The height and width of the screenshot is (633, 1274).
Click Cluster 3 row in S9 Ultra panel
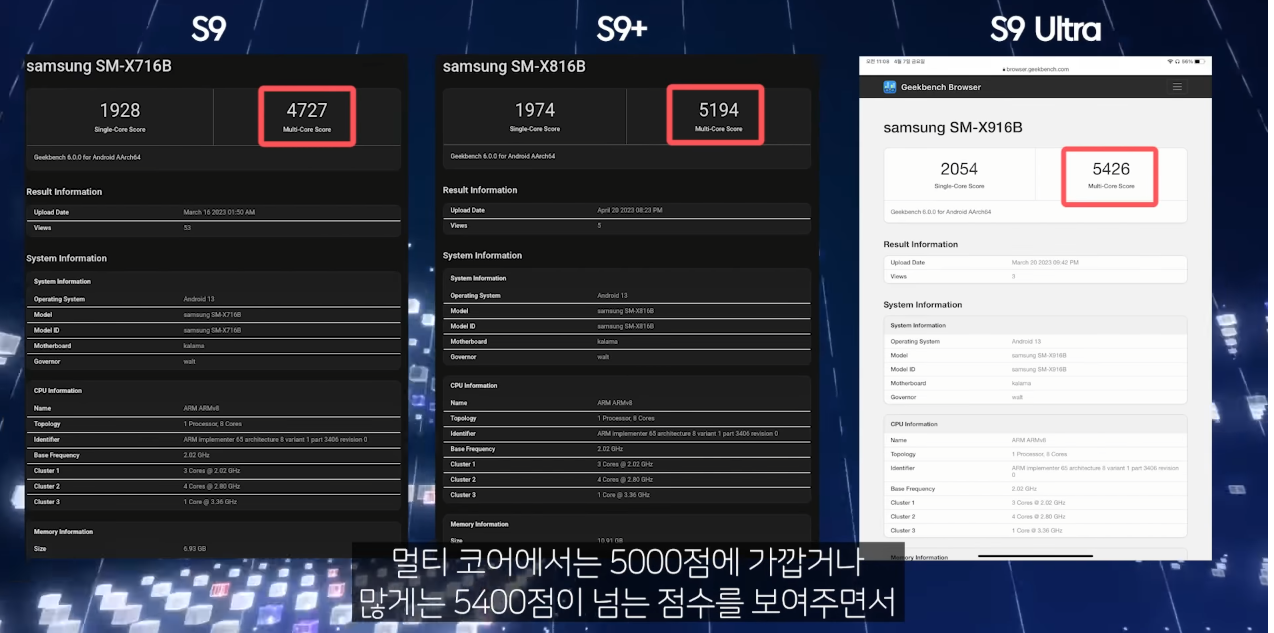tap(1035, 530)
